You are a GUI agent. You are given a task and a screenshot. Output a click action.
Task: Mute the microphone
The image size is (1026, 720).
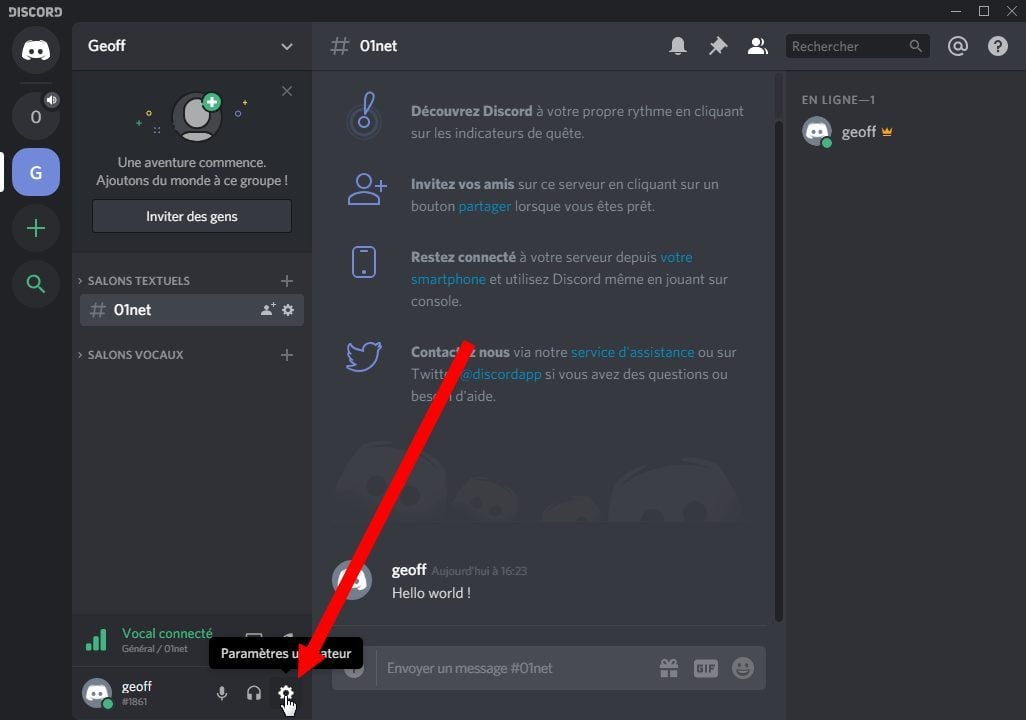(x=222, y=693)
